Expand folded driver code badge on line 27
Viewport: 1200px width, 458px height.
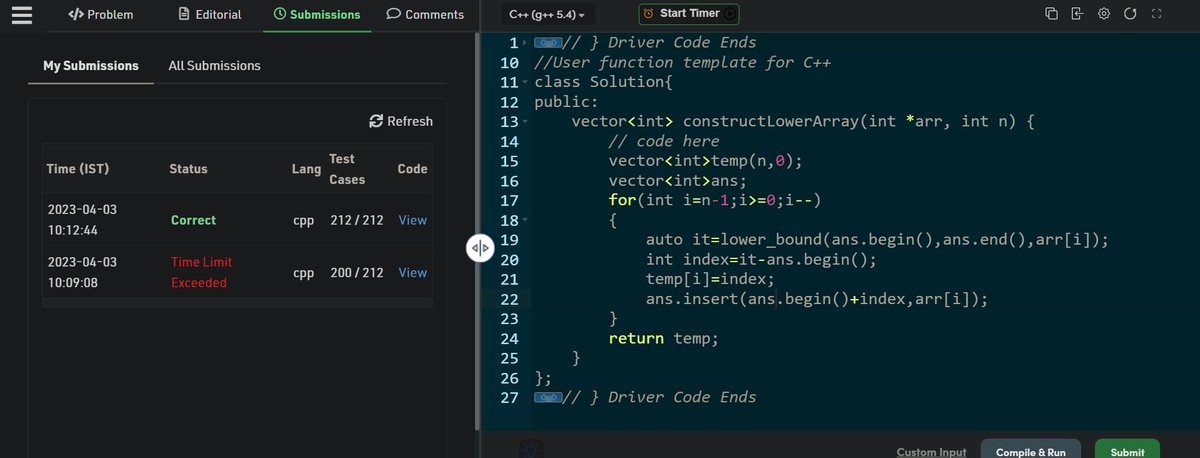[x=547, y=397]
